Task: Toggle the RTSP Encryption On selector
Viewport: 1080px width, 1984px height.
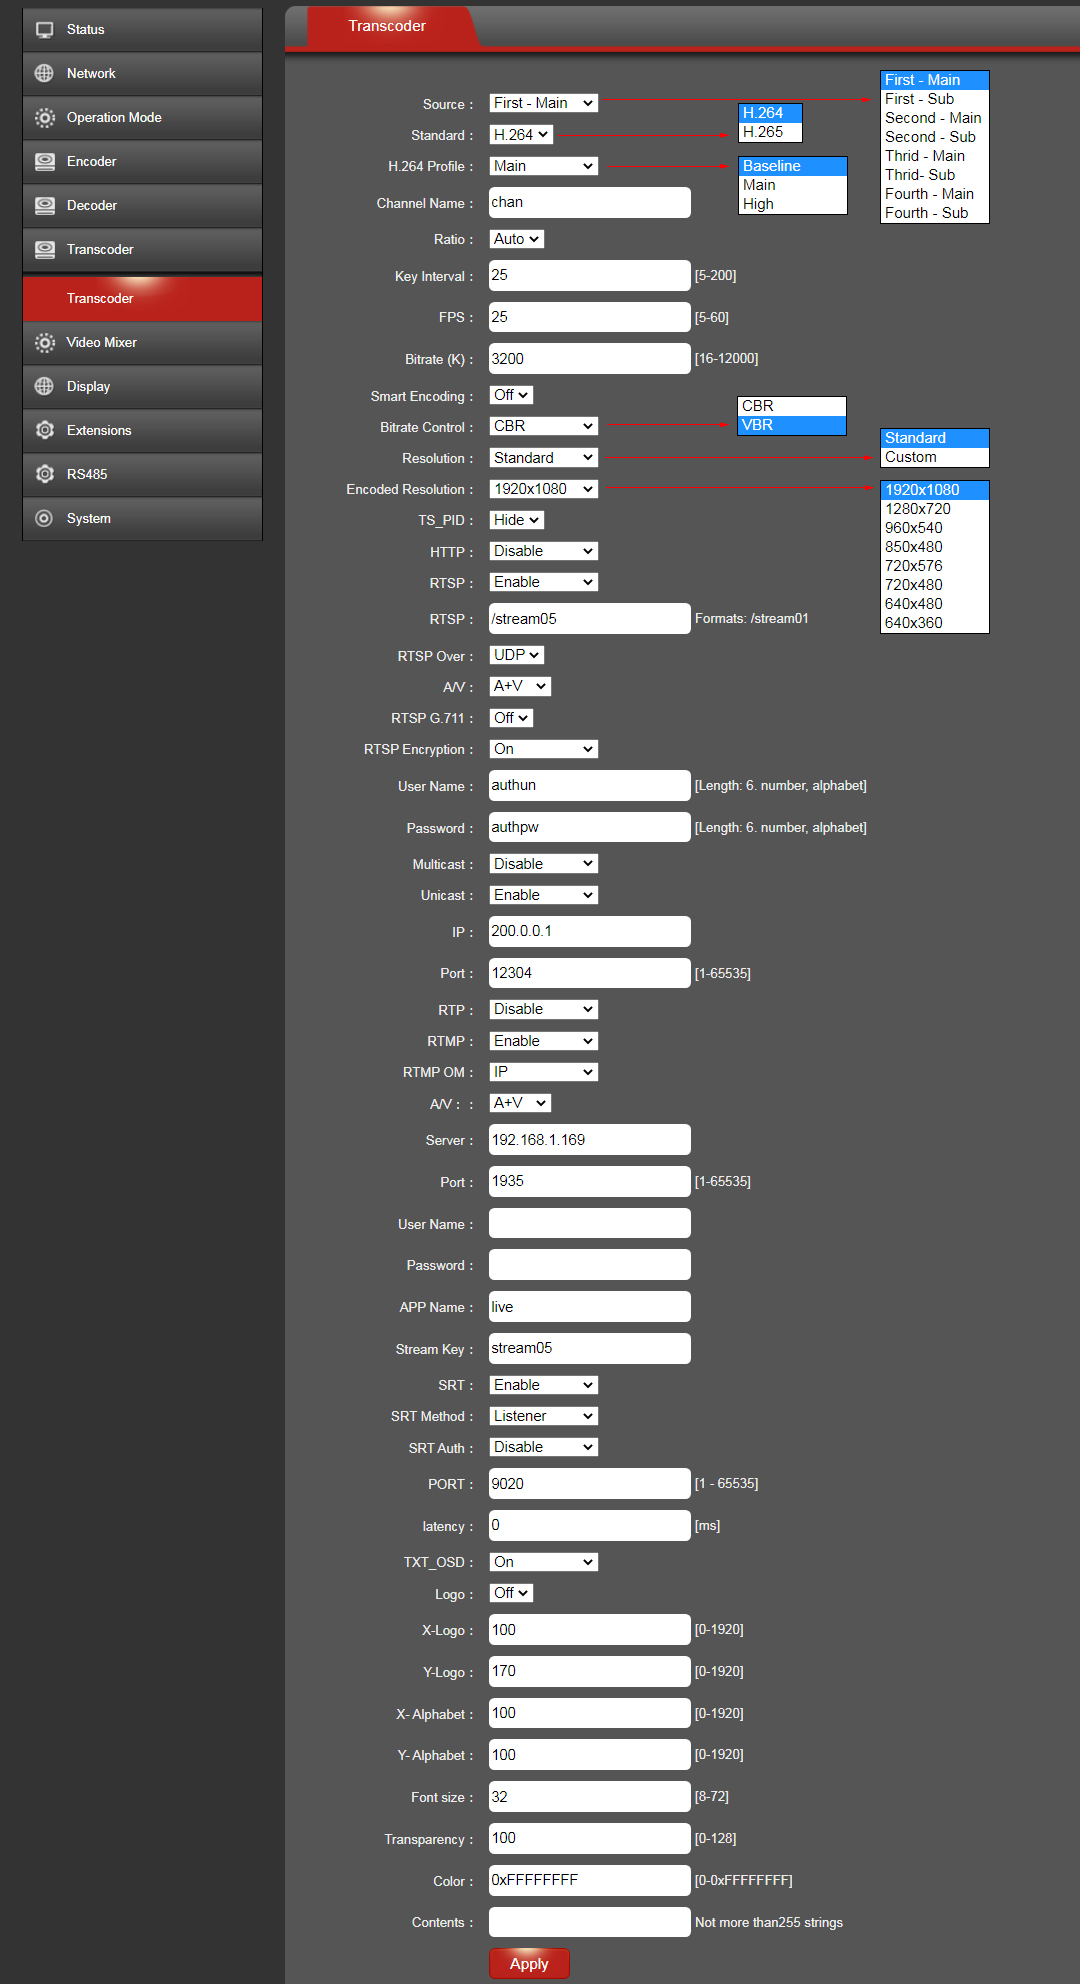Action: pos(543,749)
